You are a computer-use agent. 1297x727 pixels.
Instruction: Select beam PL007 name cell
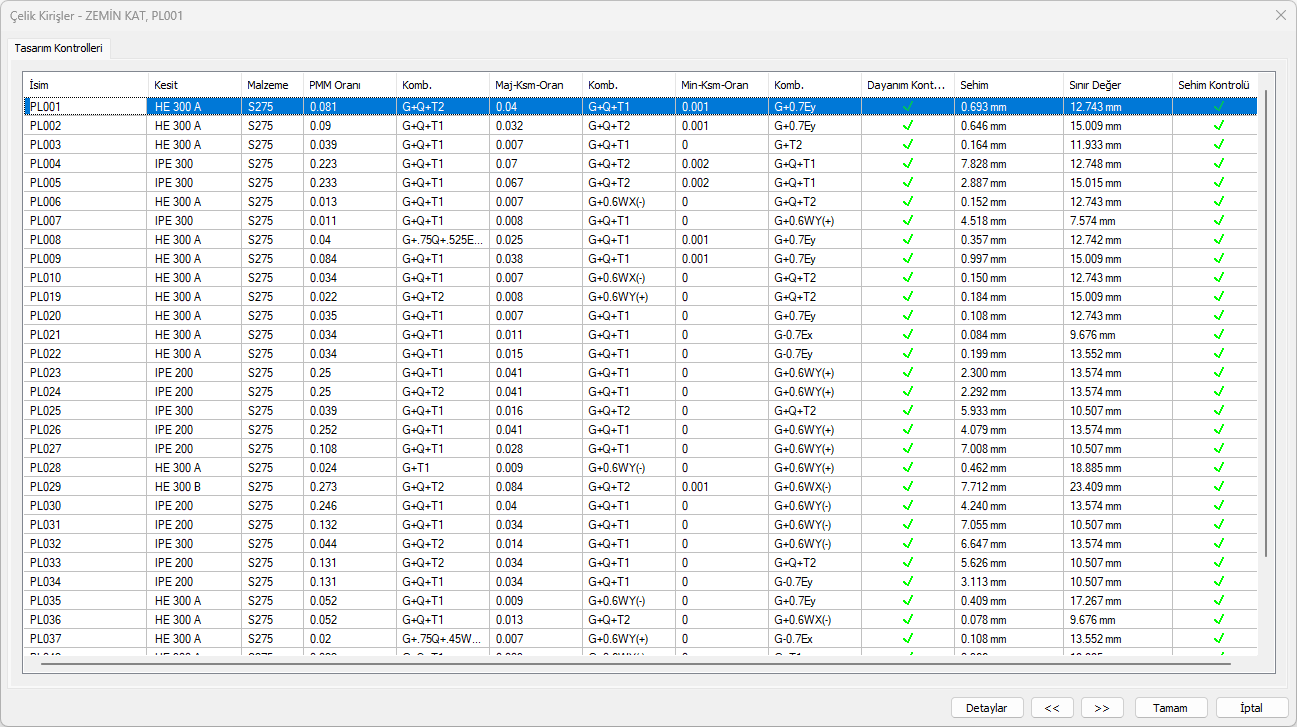[x=86, y=220]
